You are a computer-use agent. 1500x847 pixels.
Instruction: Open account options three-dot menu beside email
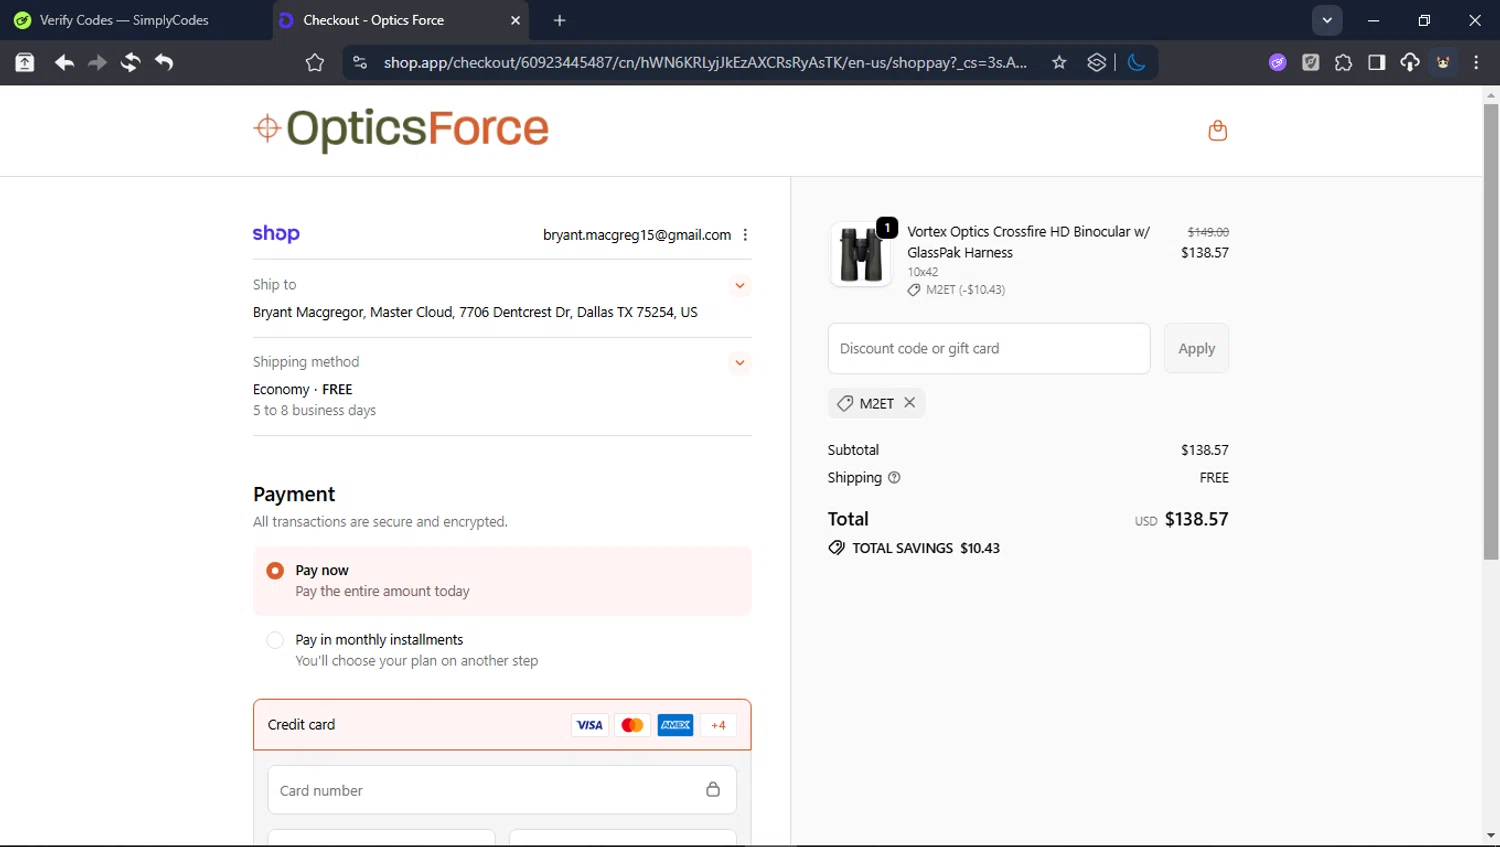coord(745,235)
